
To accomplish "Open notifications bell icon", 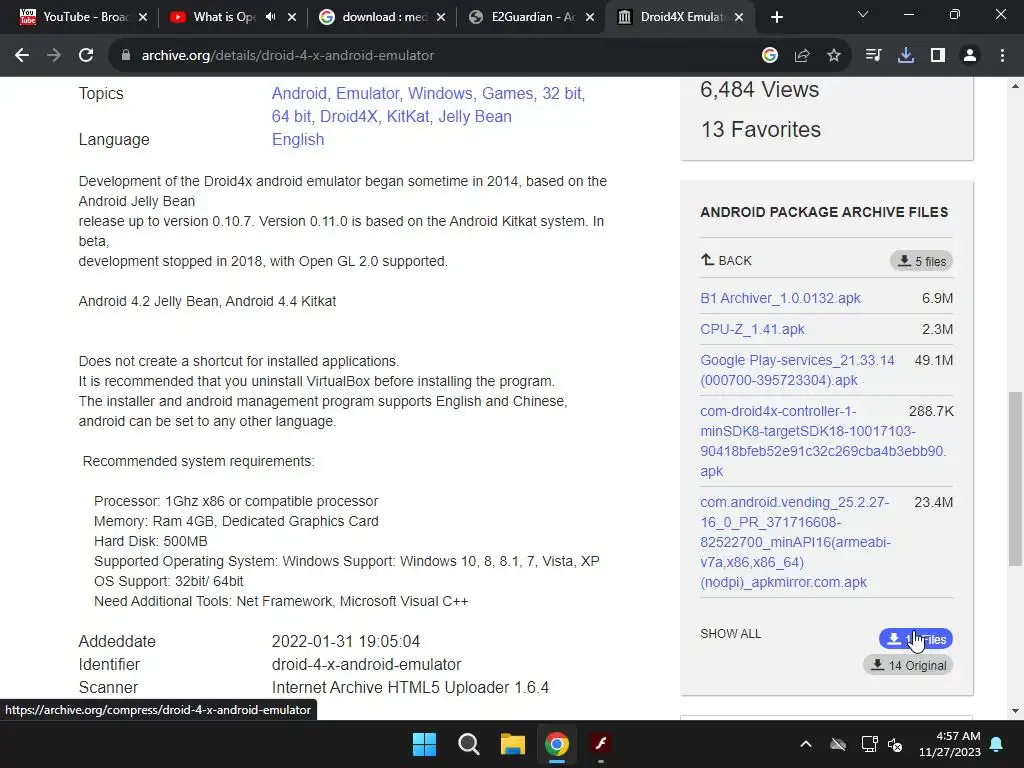I will [997, 744].
